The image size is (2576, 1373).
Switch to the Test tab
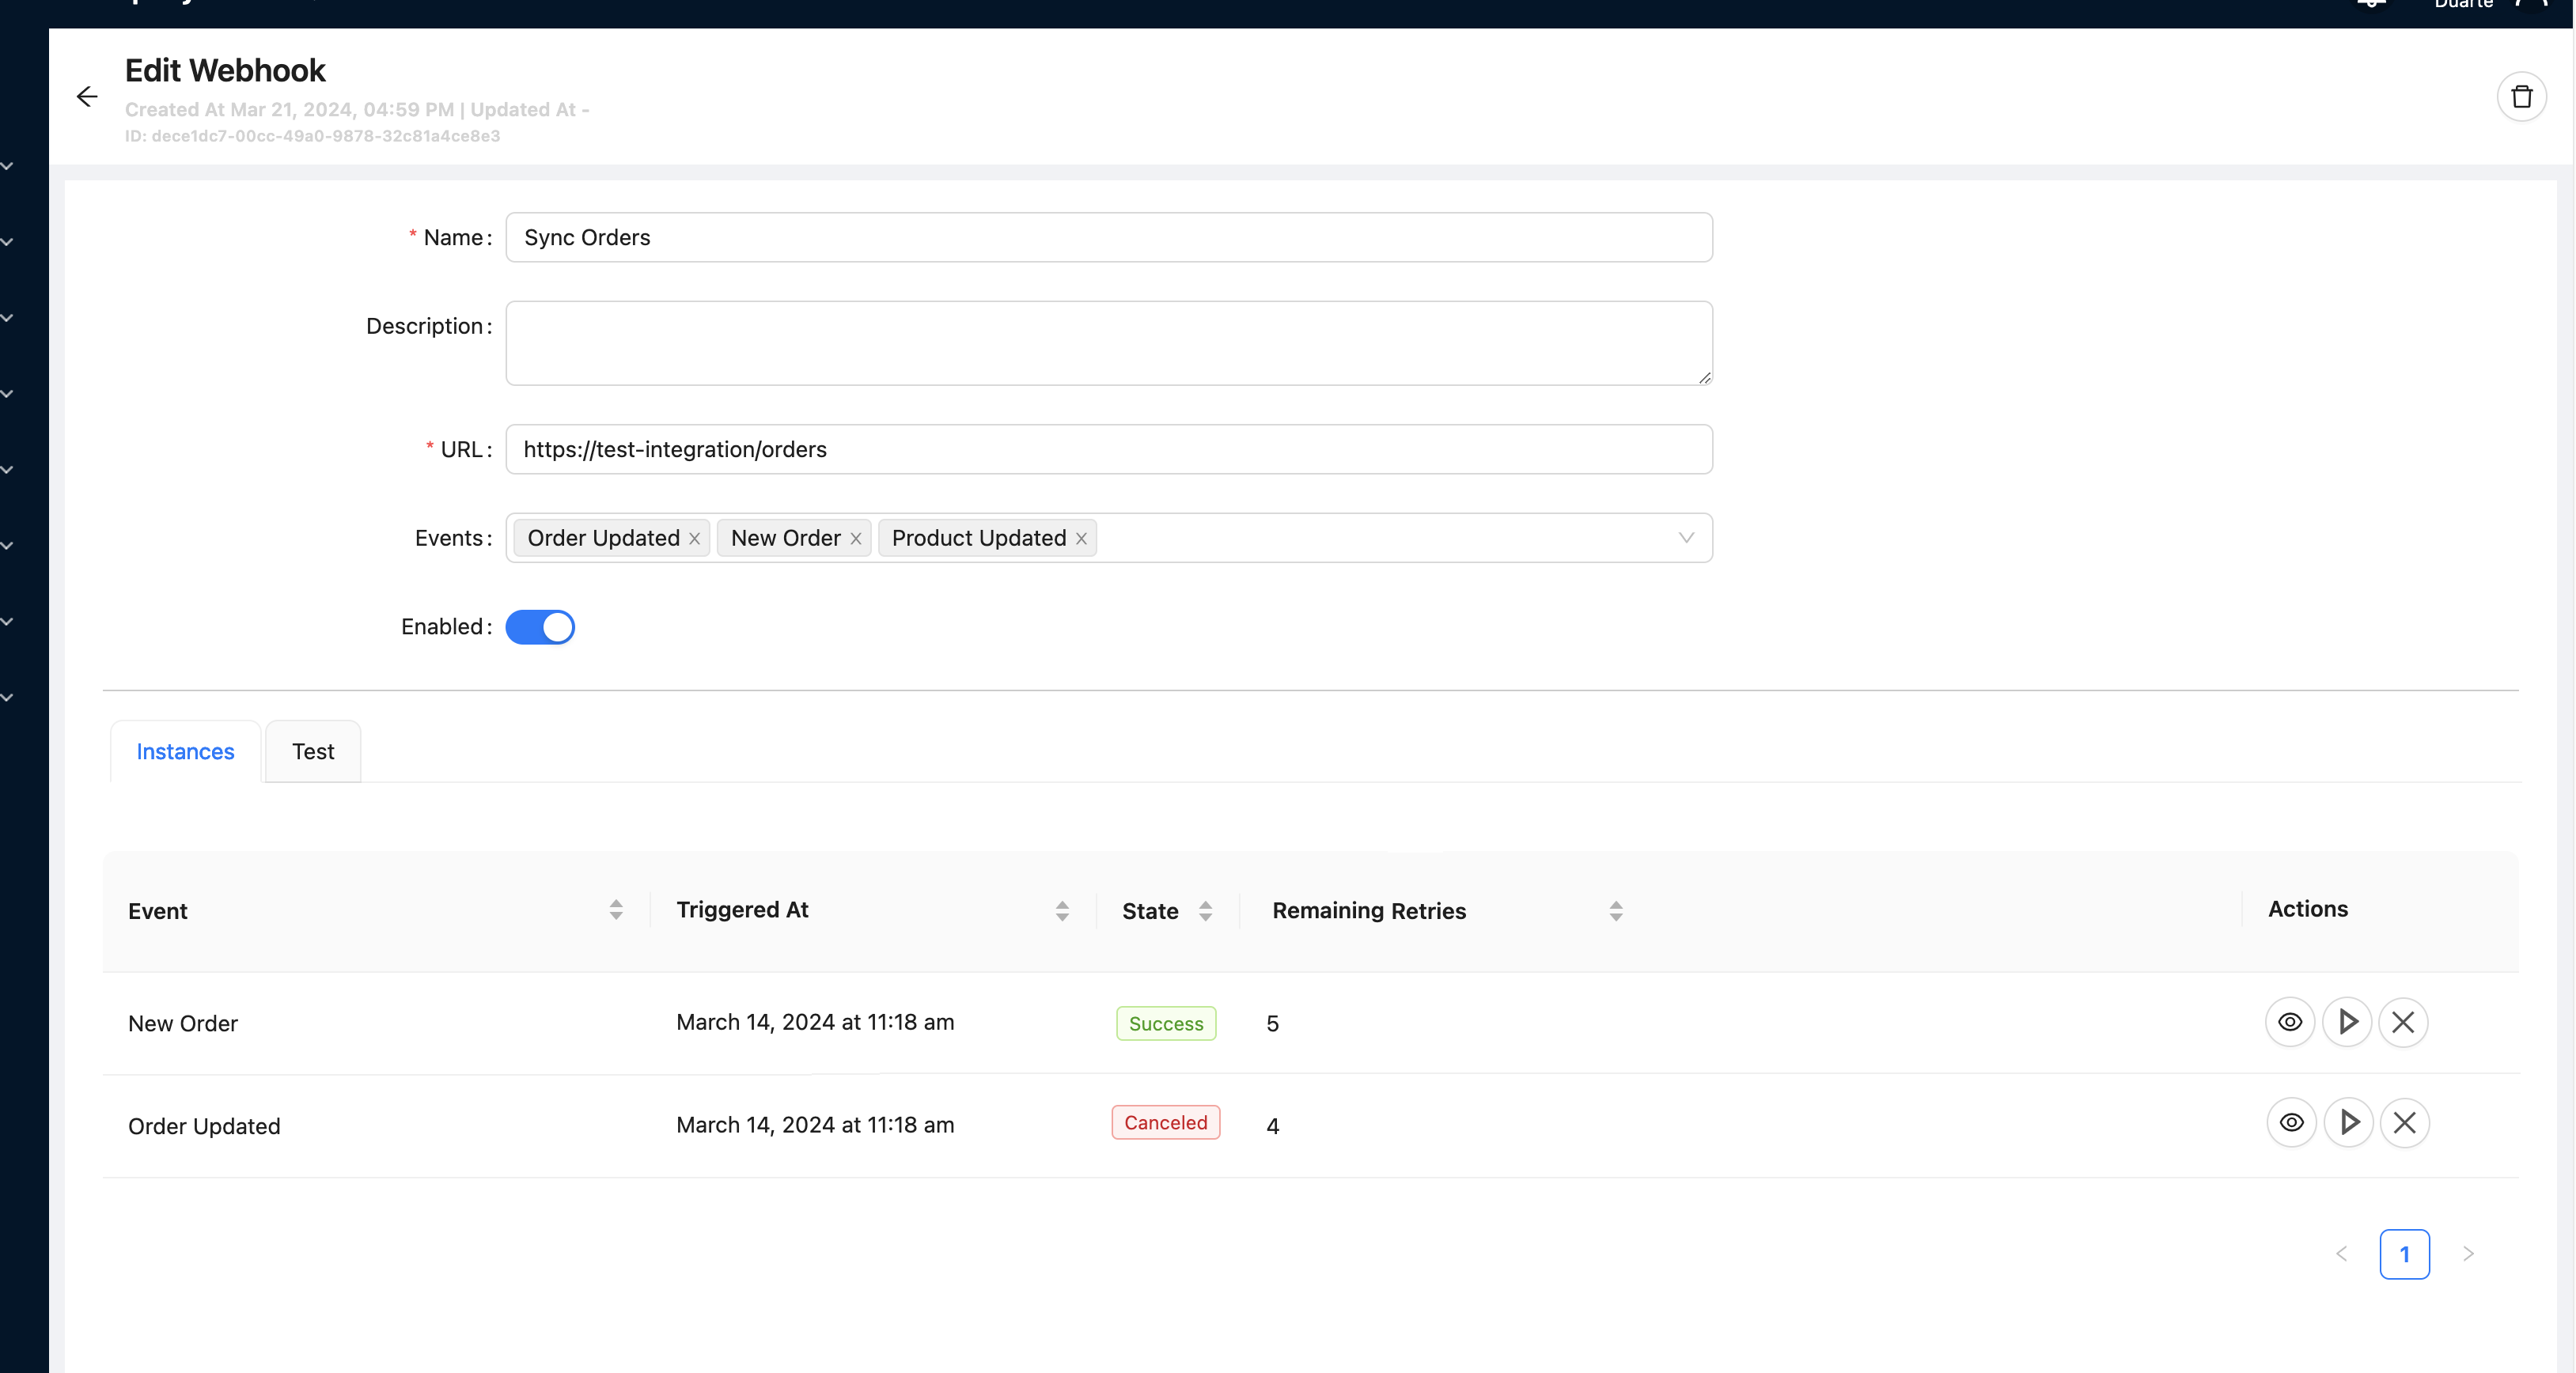312,751
